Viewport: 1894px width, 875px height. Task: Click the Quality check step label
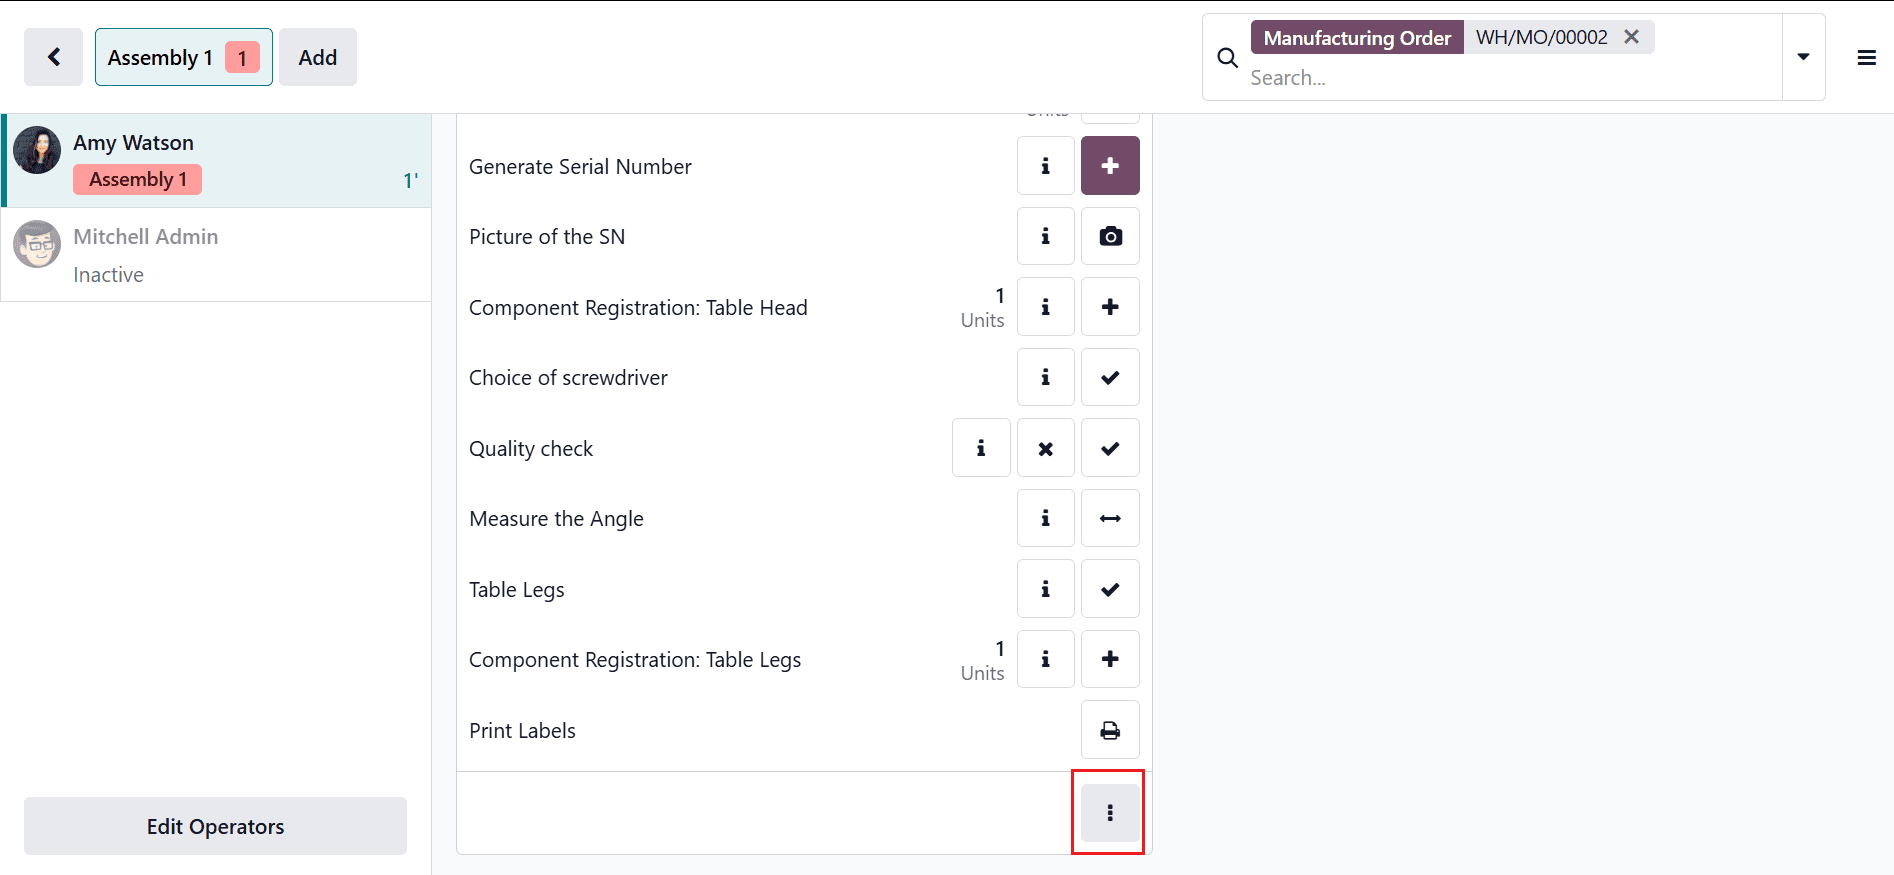click(x=531, y=449)
